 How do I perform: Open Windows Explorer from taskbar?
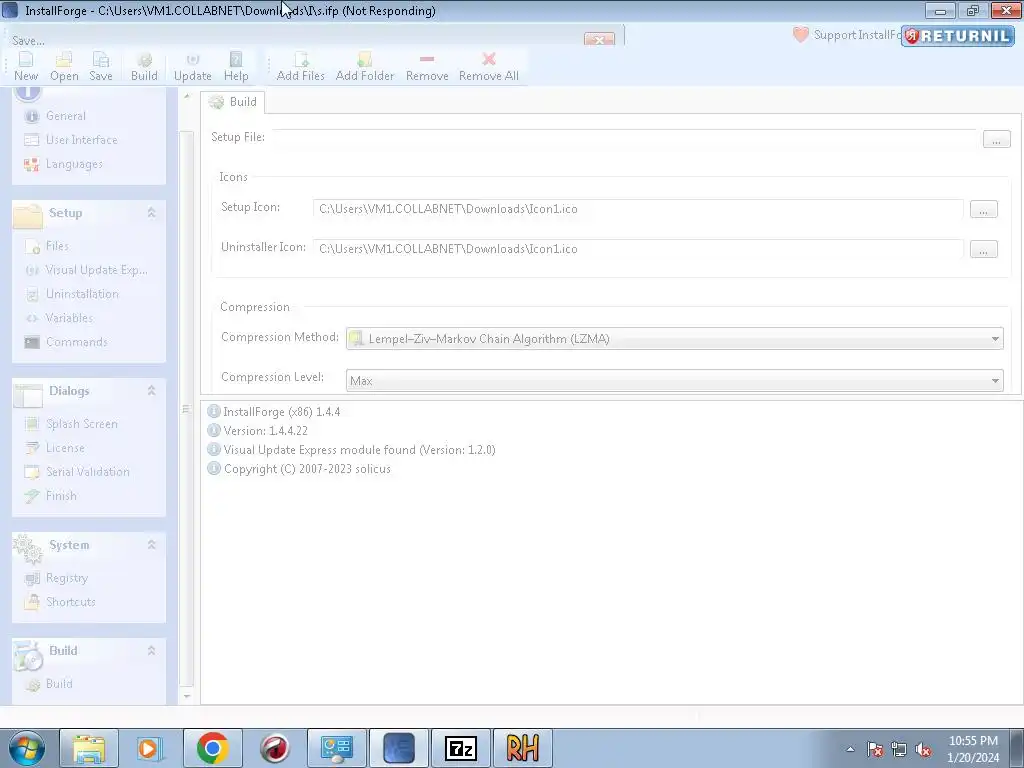[x=89, y=748]
